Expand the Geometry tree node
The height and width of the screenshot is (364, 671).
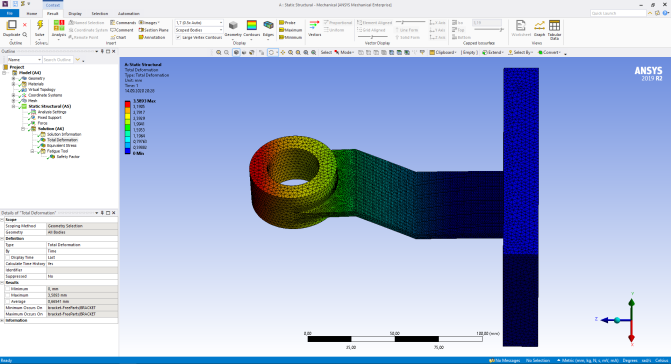(x=13, y=79)
